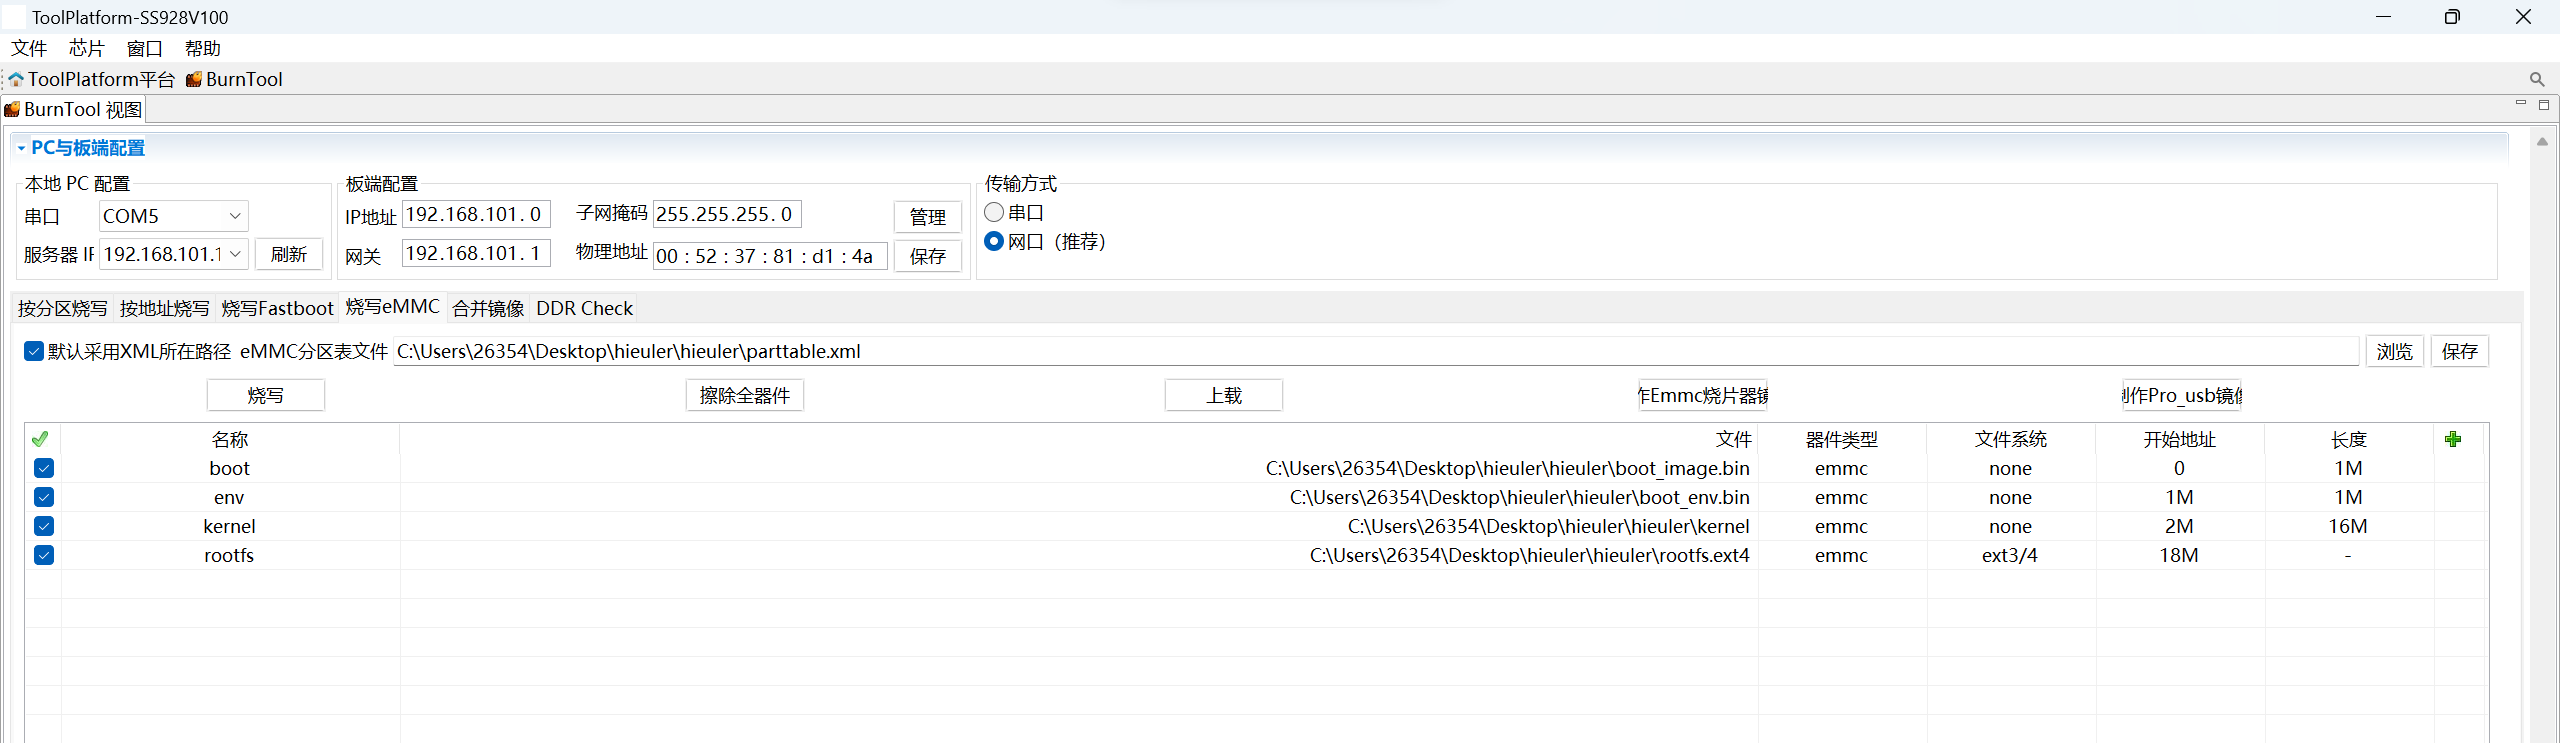Click 浏览 to browse partition table file

click(2394, 351)
